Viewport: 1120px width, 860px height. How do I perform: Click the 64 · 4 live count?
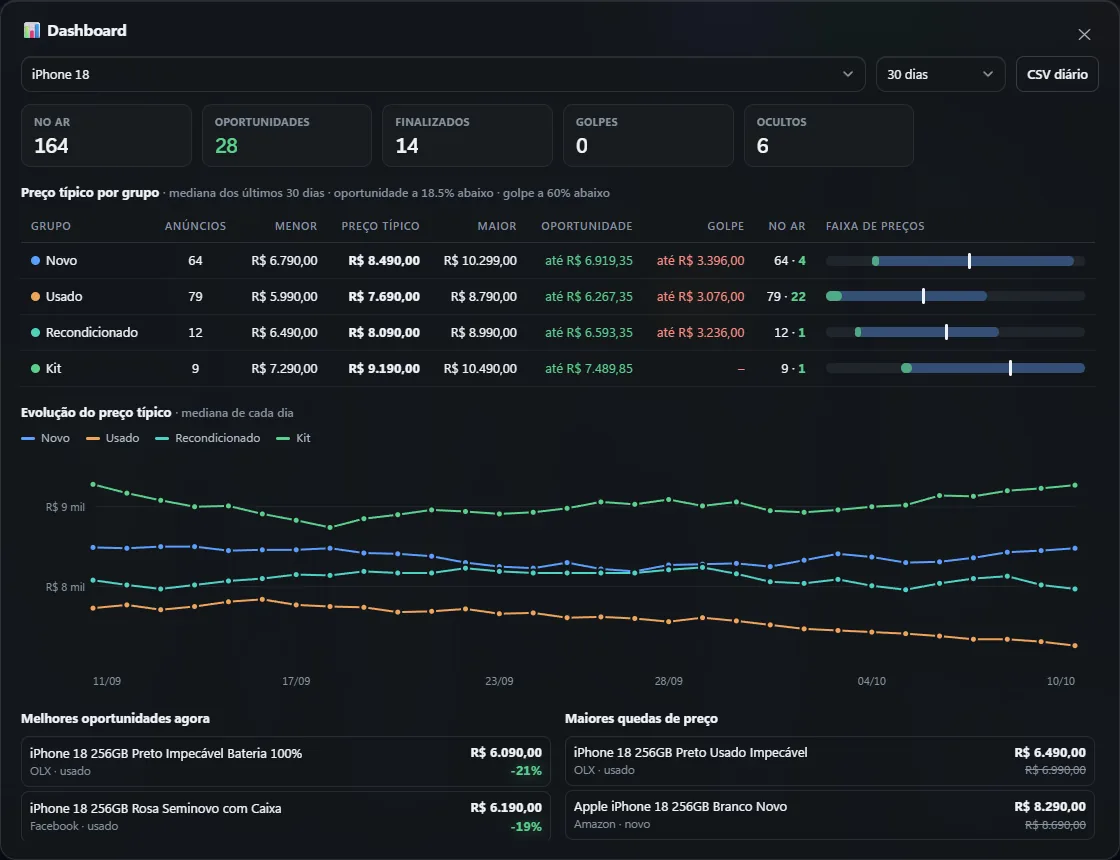(789, 261)
